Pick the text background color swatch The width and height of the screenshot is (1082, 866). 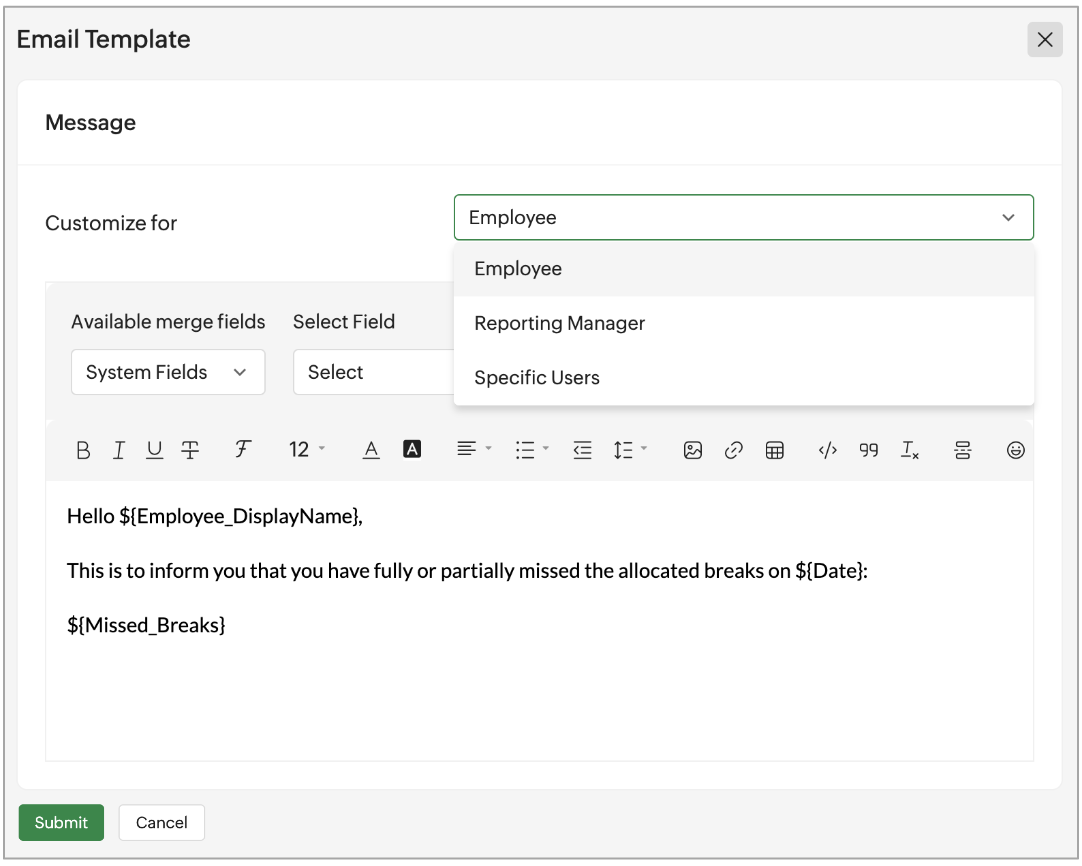click(x=412, y=451)
